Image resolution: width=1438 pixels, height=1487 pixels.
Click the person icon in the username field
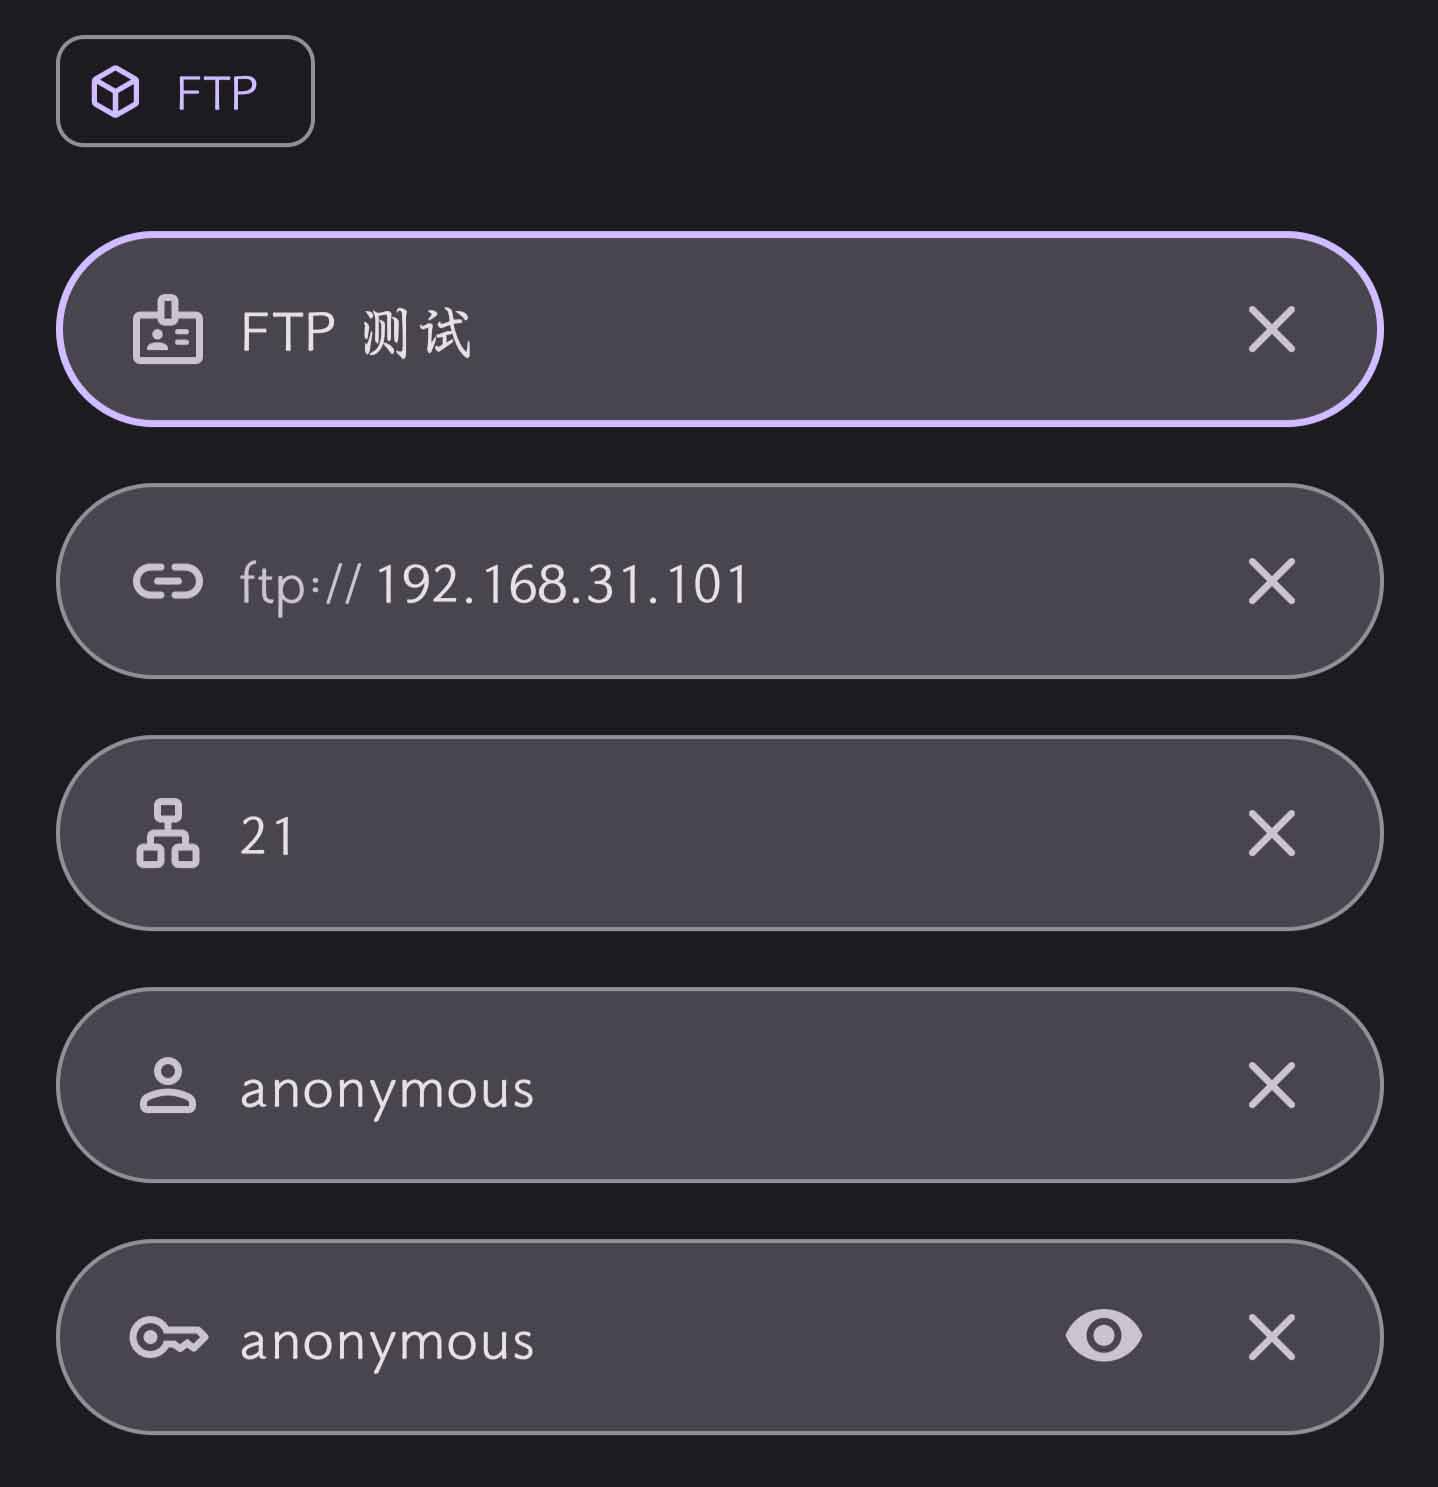tap(168, 1085)
